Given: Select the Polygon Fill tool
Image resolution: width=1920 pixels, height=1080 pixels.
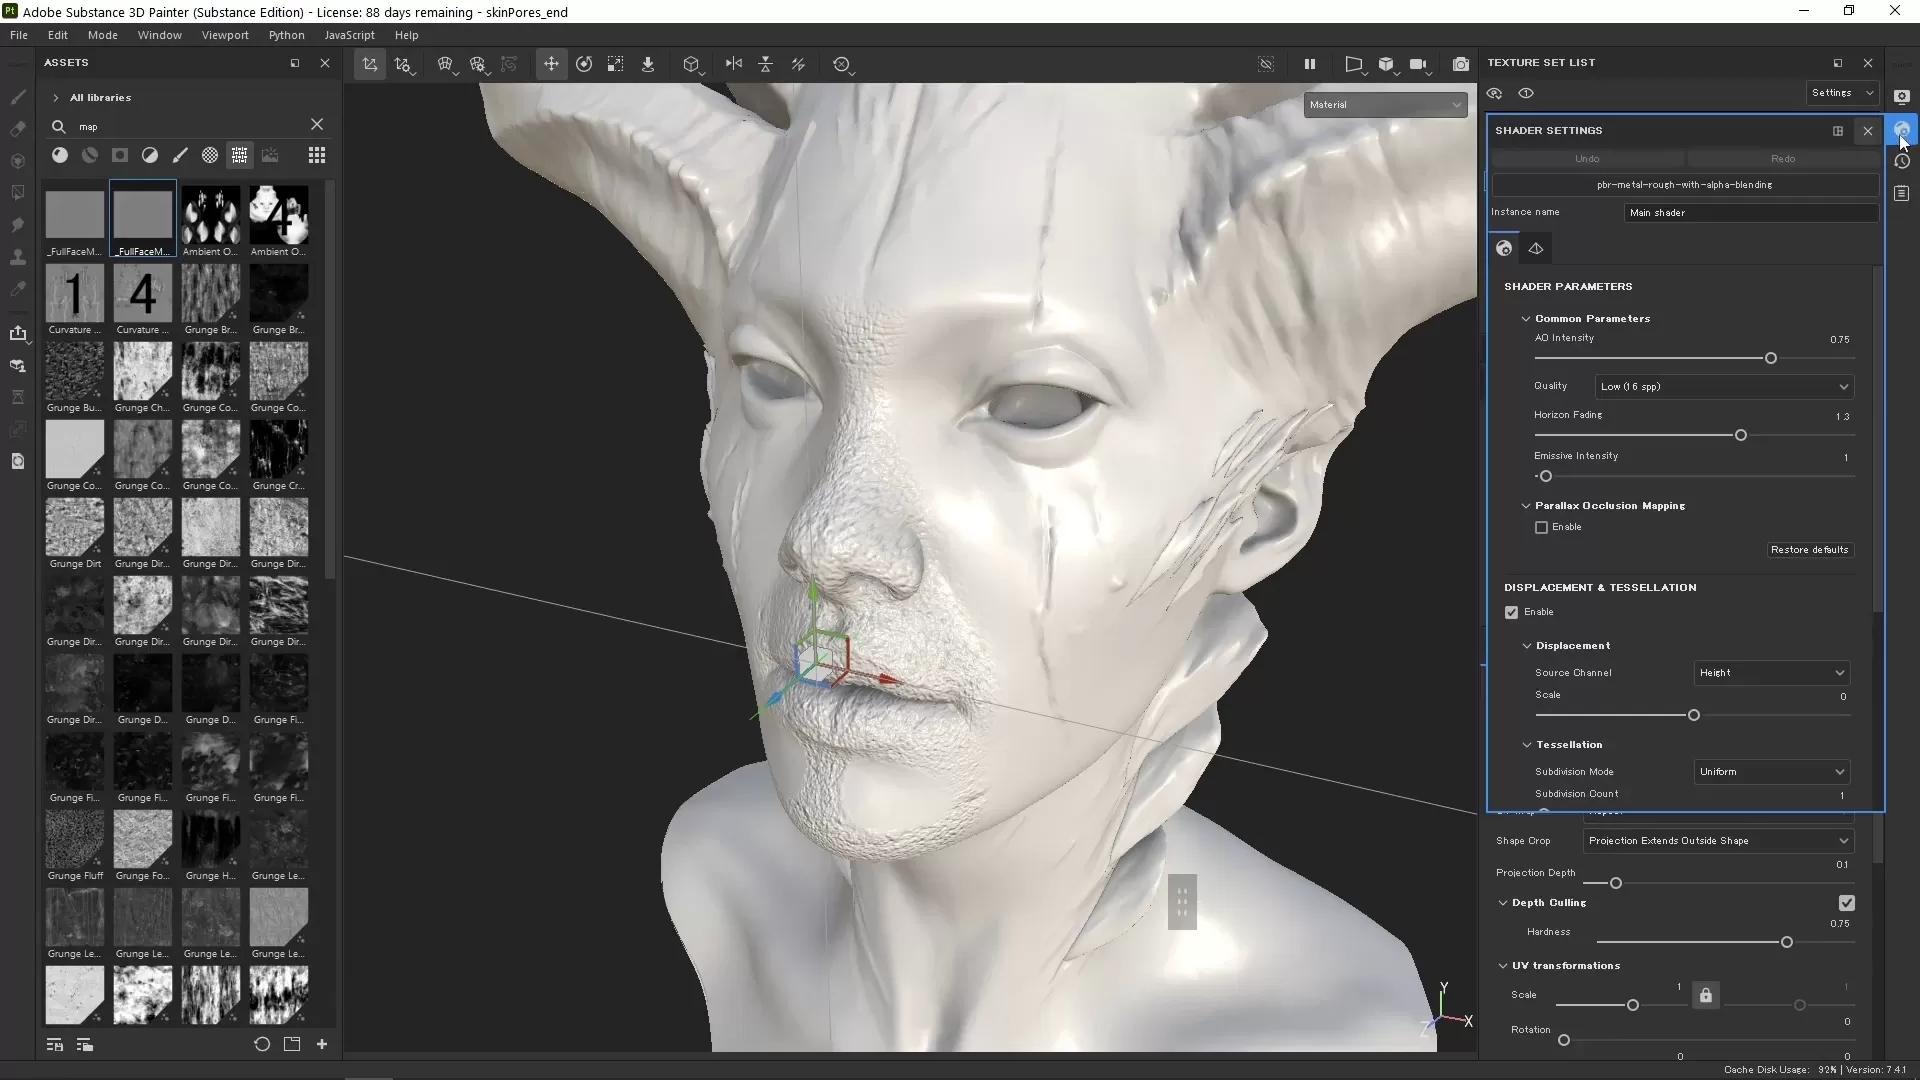Looking at the screenshot, I should [18, 191].
